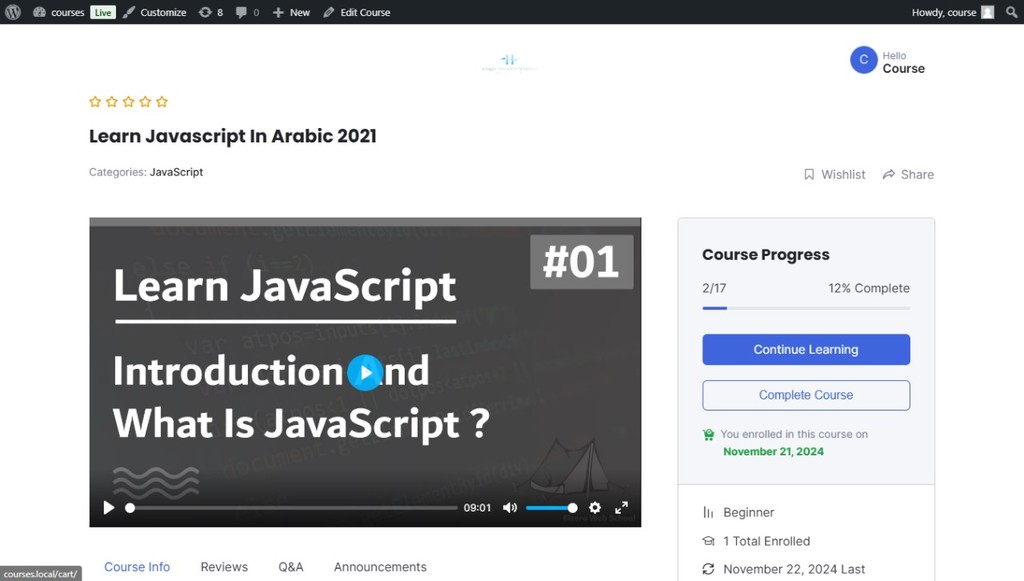Click the Live status badge

(103, 12)
